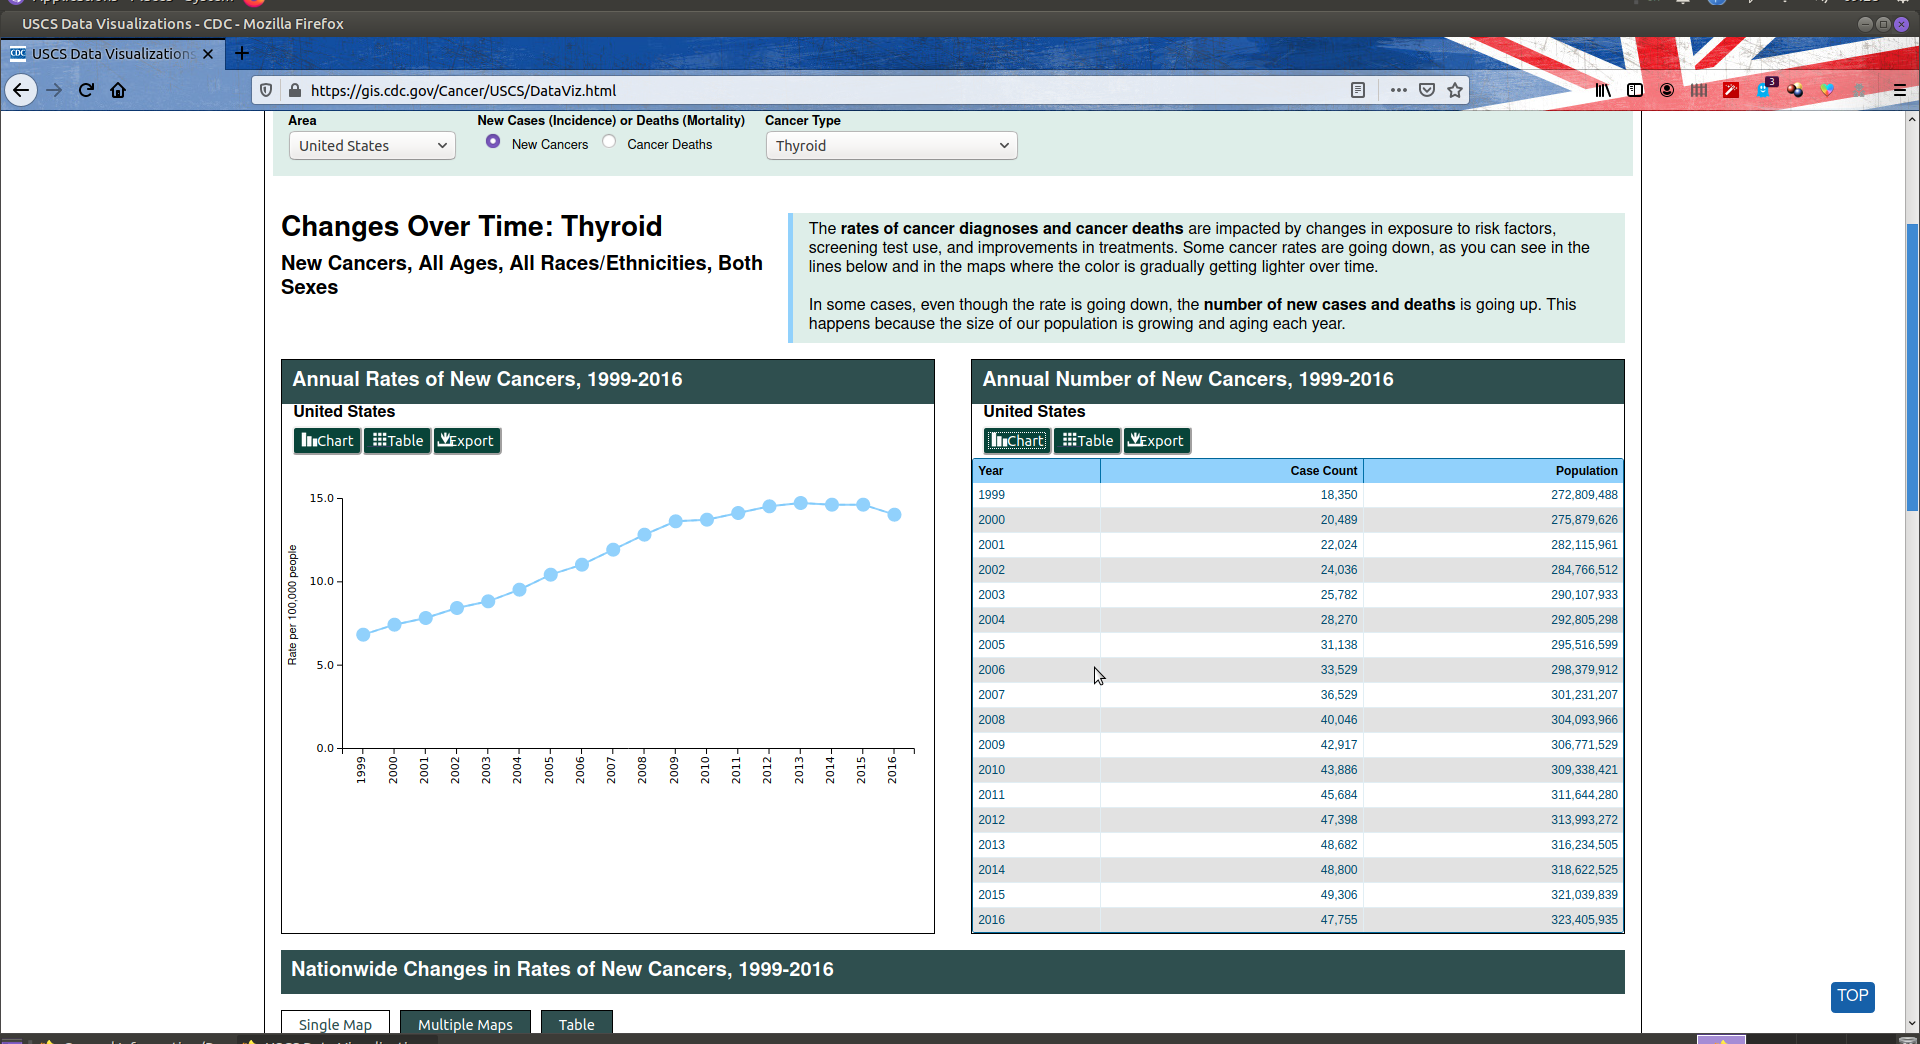The image size is (1920, 1044).
Task: Toggle Firefox sidebar view
Action: 1635,90
